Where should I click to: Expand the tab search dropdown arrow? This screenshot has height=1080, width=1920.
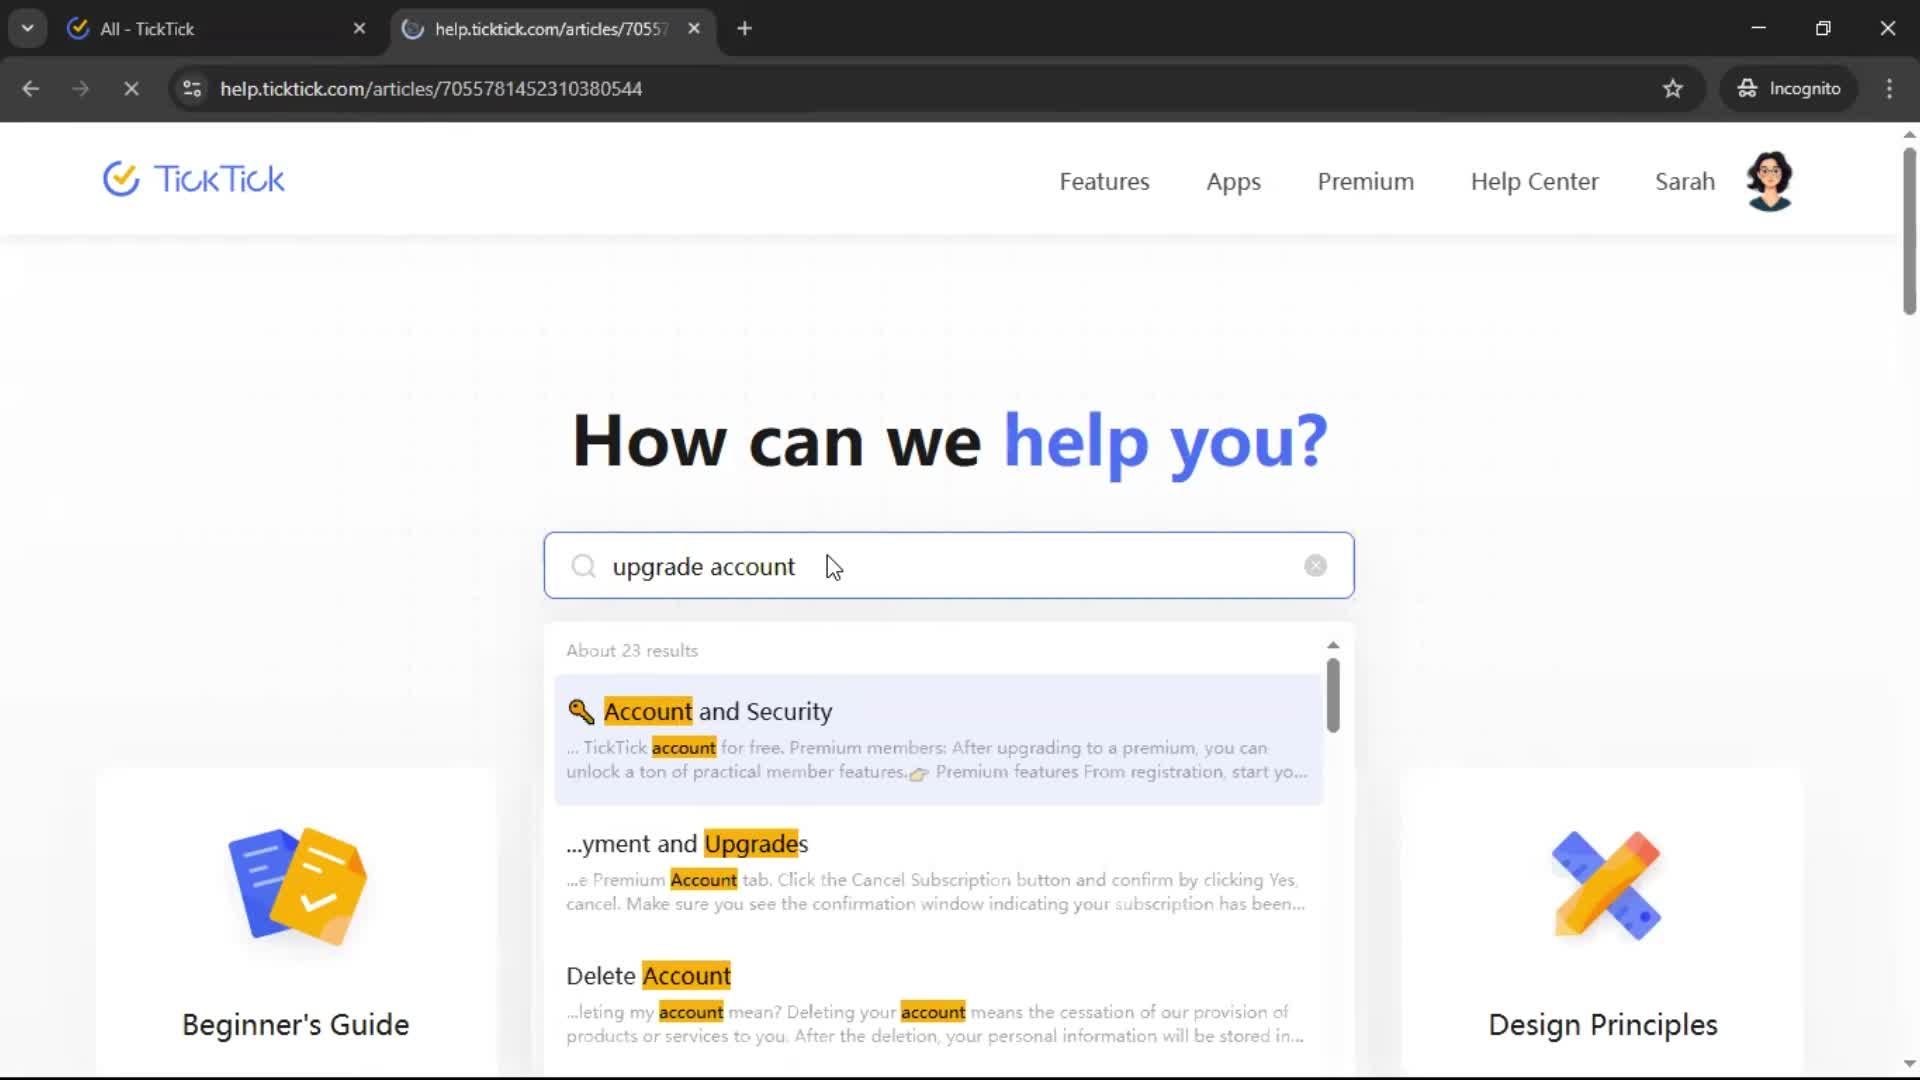[x=27, y=28]
